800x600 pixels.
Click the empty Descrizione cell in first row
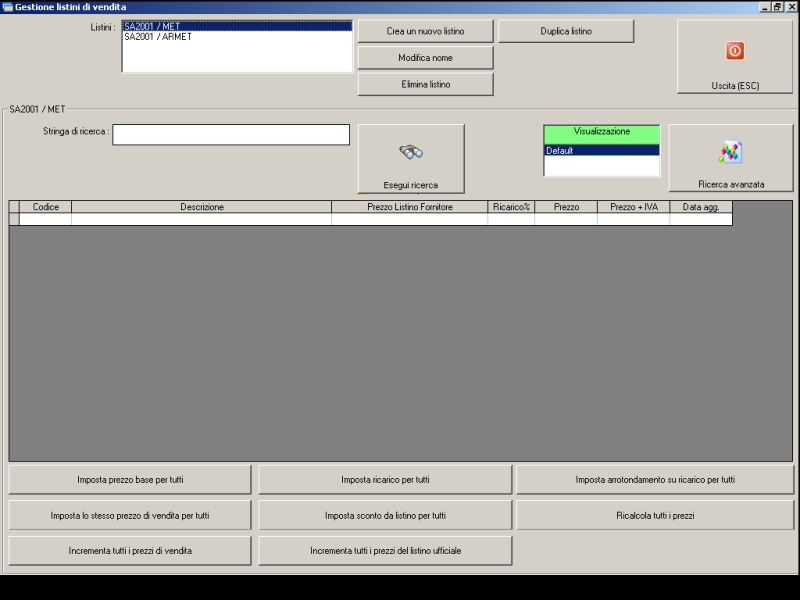click(x=202, y=219)
